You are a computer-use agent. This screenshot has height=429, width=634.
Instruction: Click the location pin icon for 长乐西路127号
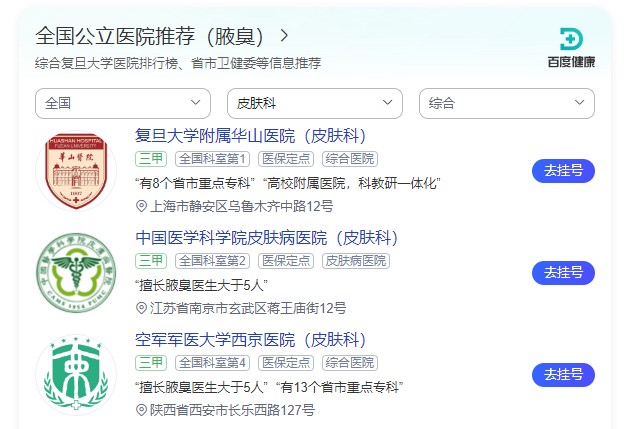tap(141, 410)
